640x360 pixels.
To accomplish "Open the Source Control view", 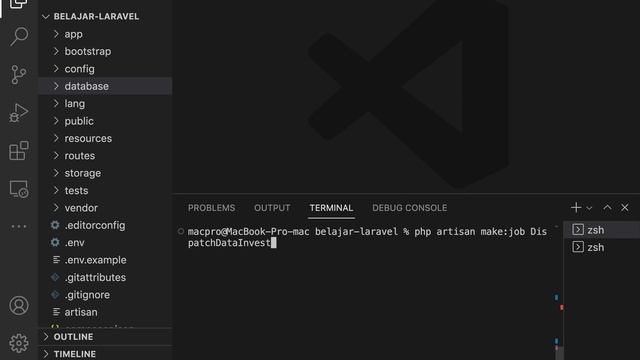I will 19,75.
